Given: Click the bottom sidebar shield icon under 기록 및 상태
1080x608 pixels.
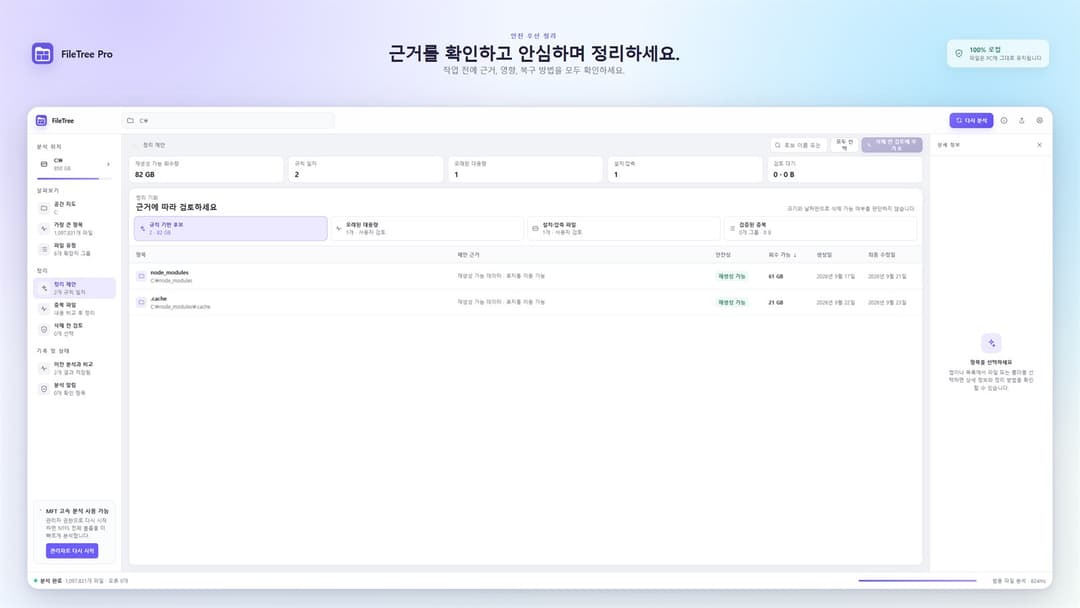Looking at the screenshot, I should click(44, 389).
